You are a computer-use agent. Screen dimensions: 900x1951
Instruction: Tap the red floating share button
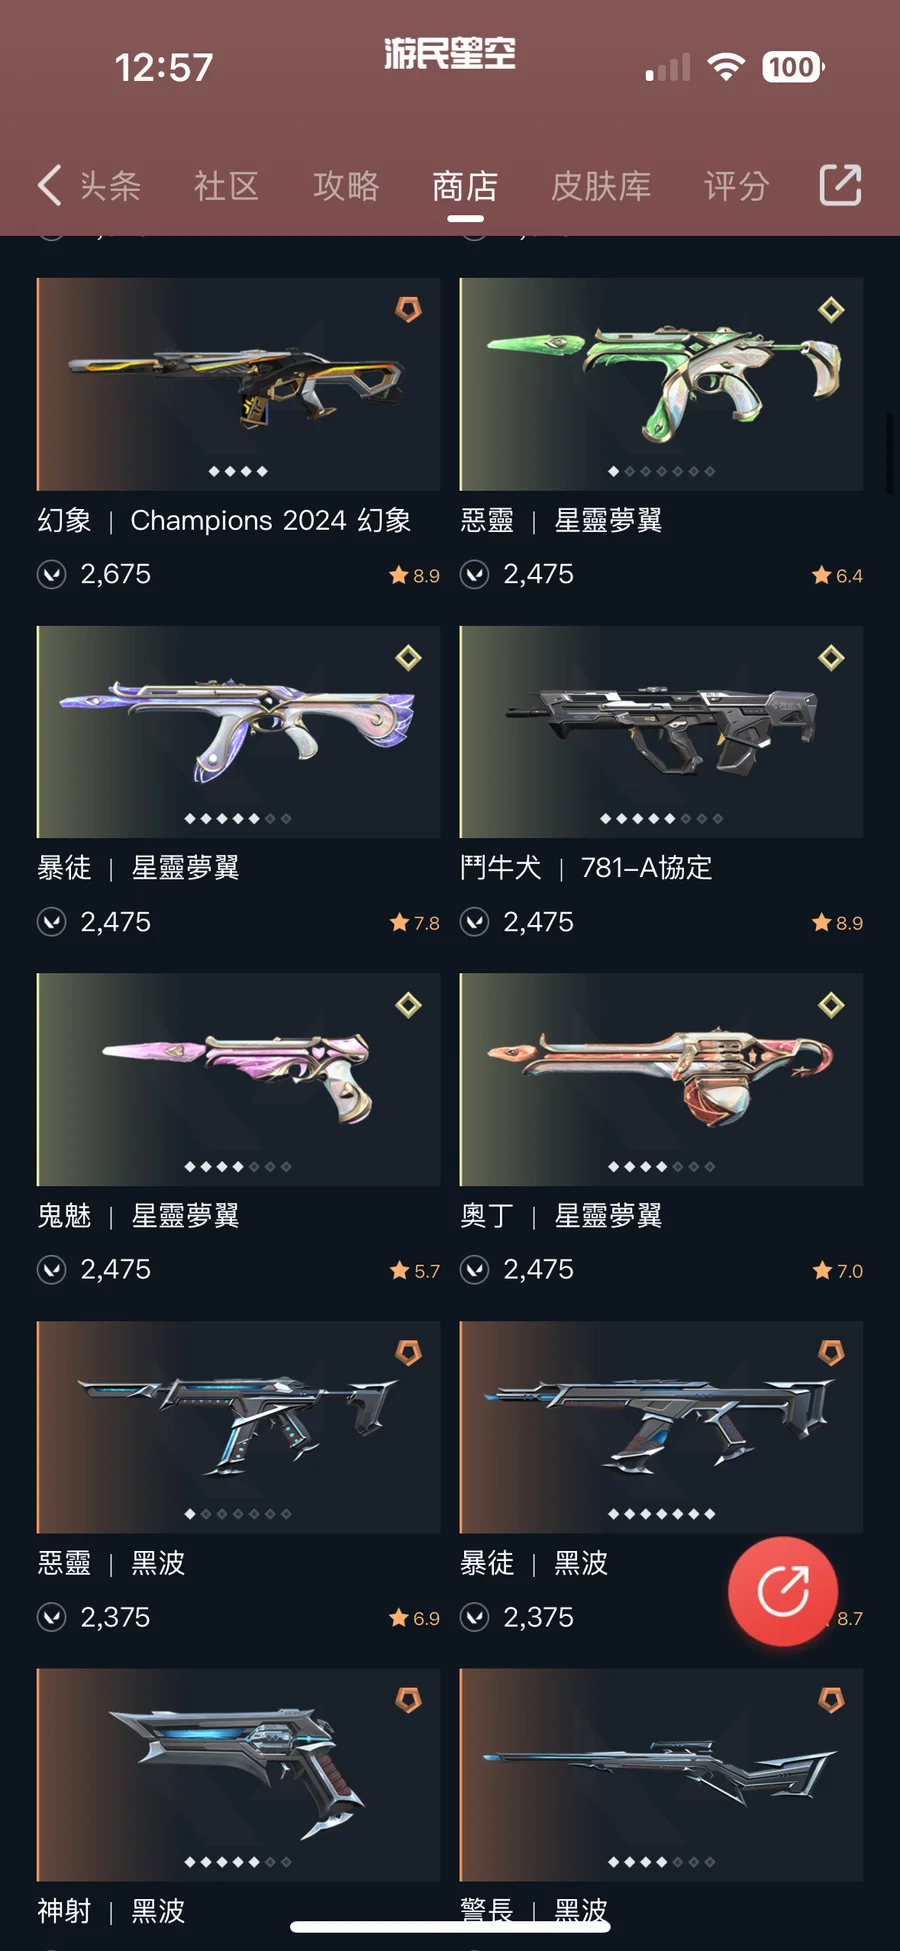pos(783,1591)
